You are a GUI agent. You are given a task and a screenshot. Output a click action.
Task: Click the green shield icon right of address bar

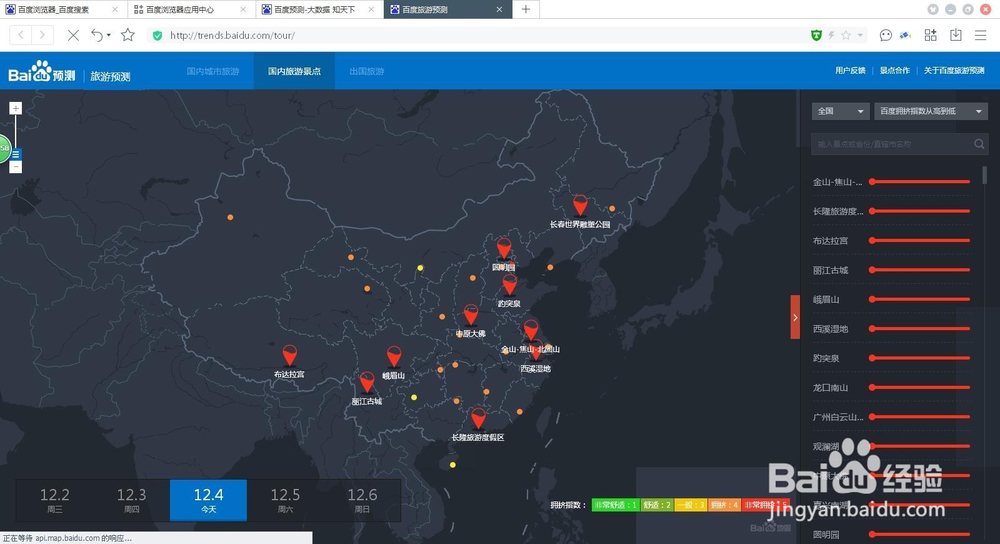click(816, 36)
